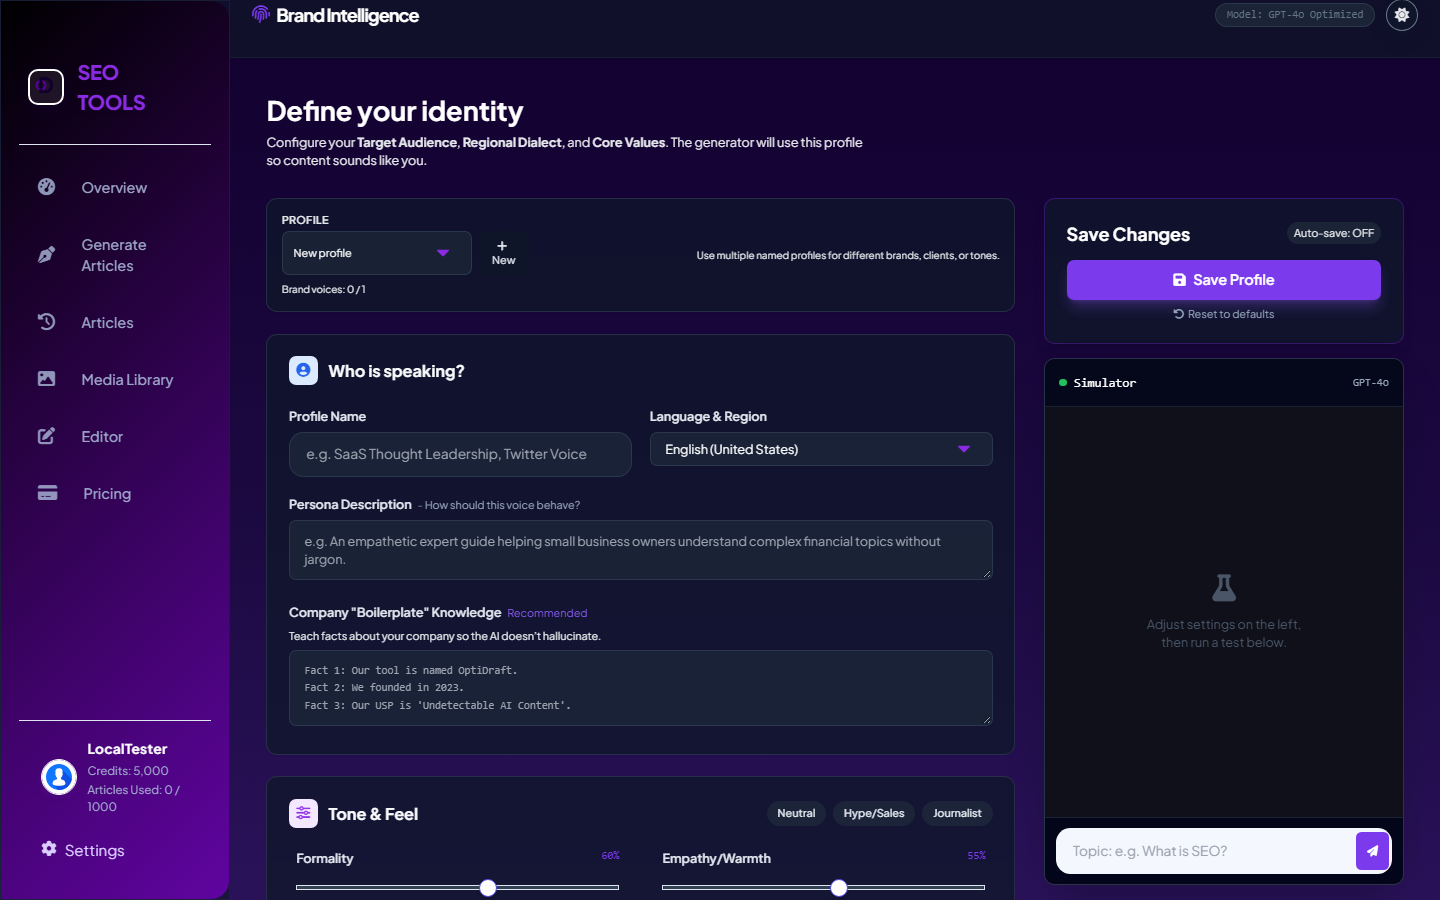Image resolution: width=1440 pixels, height=900 pixels.
Task: Open the Editor menu item
Action: 102,436
